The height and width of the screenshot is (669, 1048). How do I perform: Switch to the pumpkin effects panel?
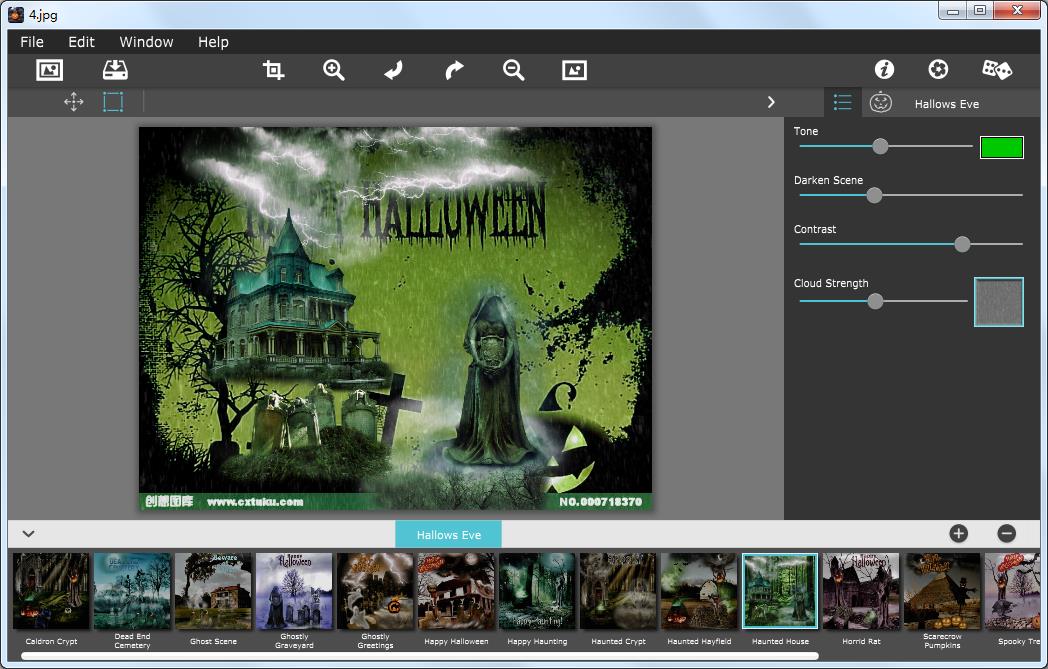[880, 103]
